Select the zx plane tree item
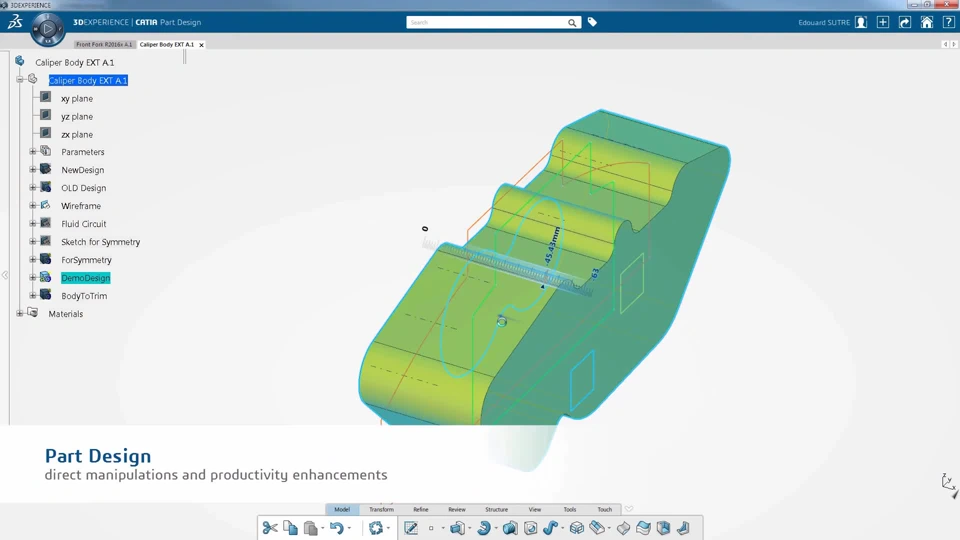The image size is (960, 540). point(77,135)
